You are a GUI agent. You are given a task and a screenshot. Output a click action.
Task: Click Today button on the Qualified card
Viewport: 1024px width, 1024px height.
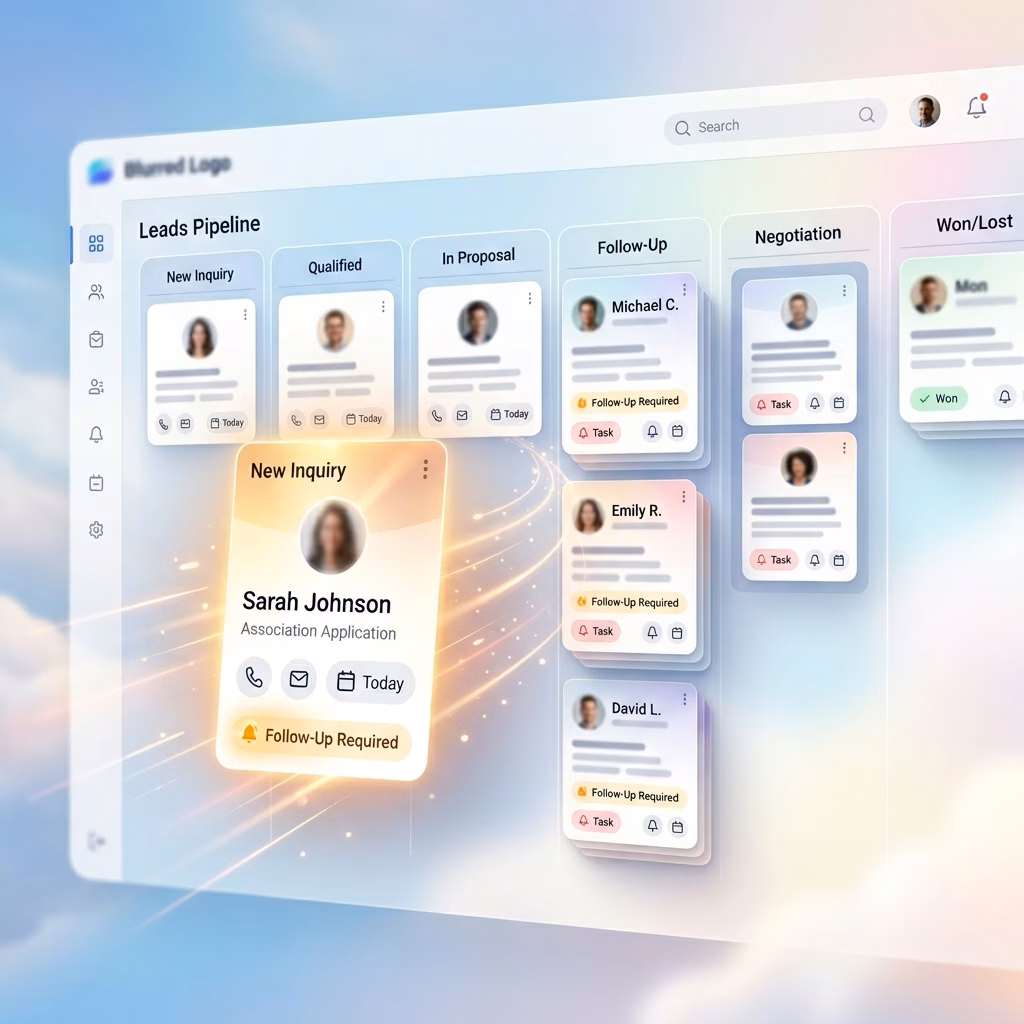tap(364, 419)
